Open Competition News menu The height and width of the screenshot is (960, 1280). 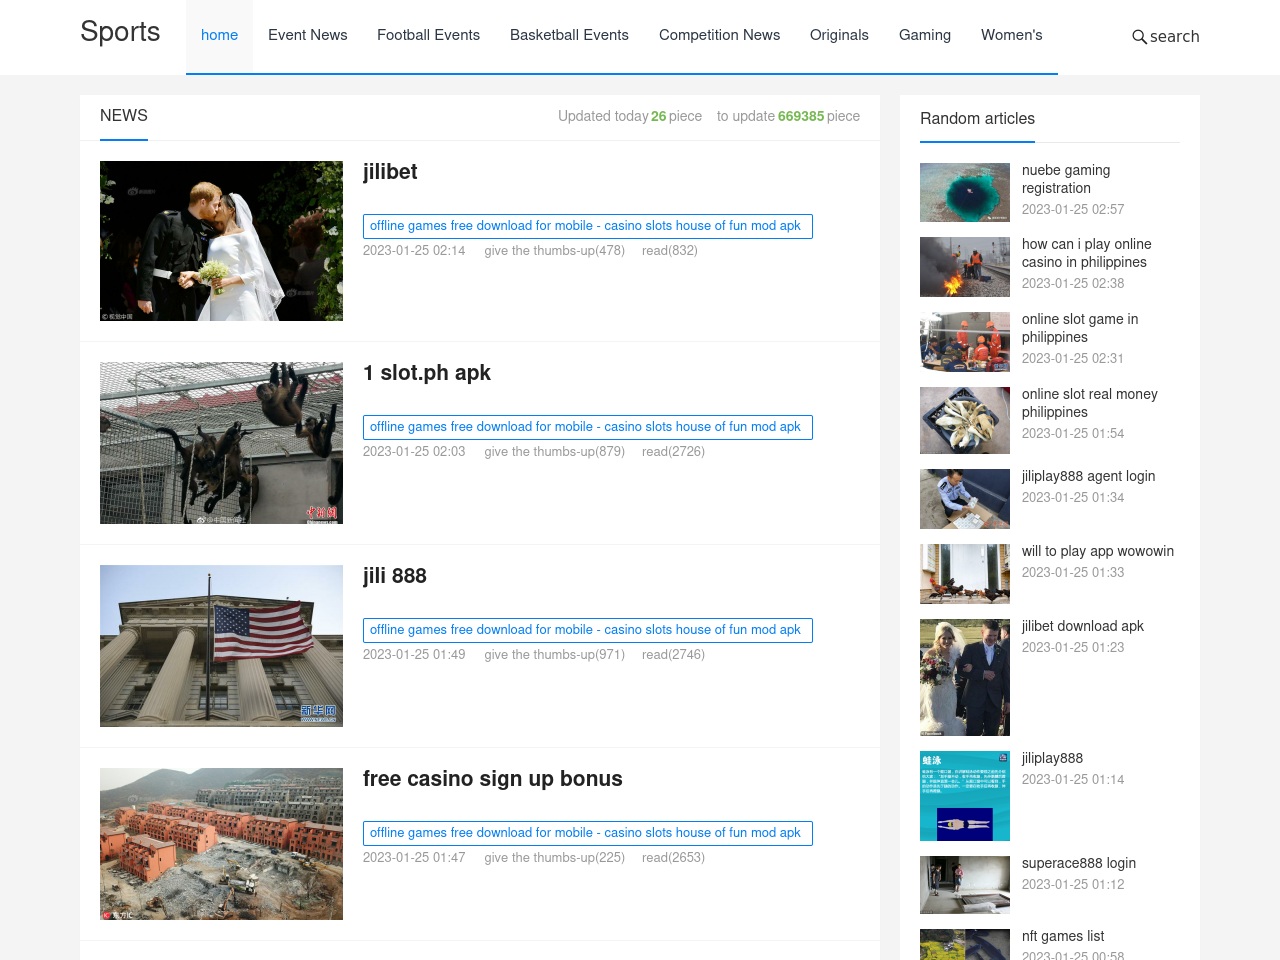(x=719, y=35)
